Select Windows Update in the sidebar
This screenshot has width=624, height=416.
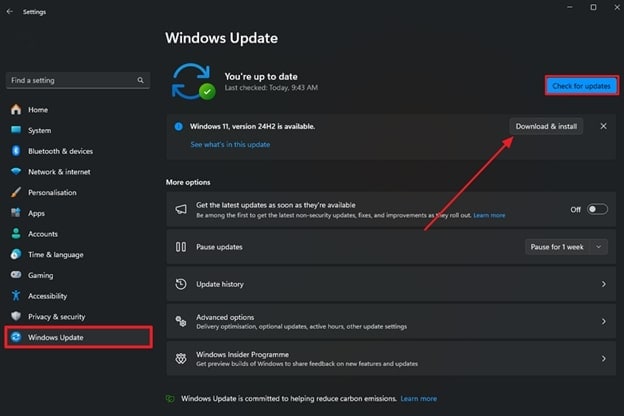click(x=78, y=337)
